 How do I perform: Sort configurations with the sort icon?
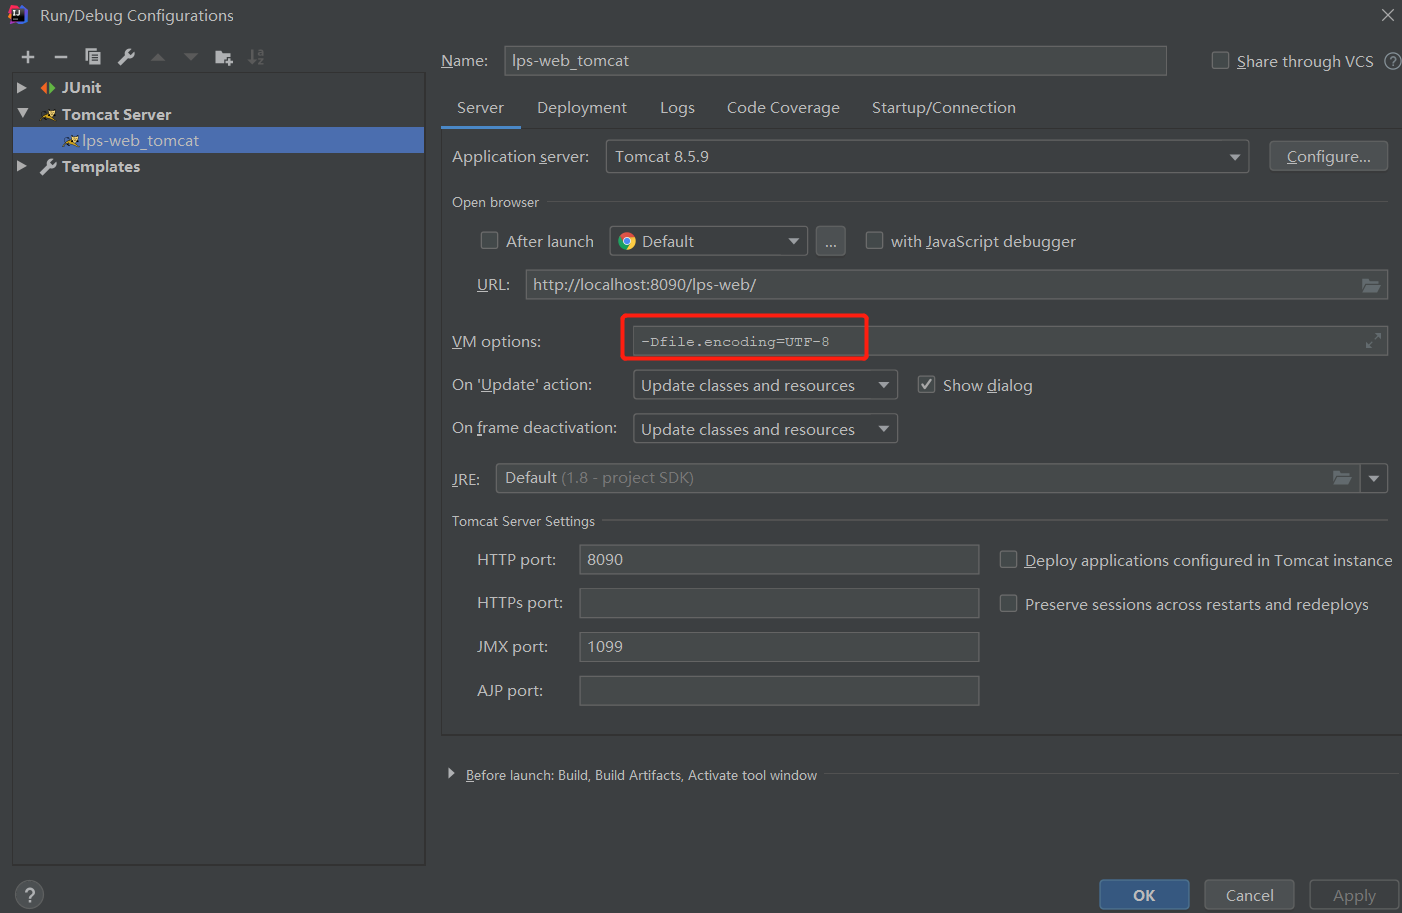pos(257,57)
